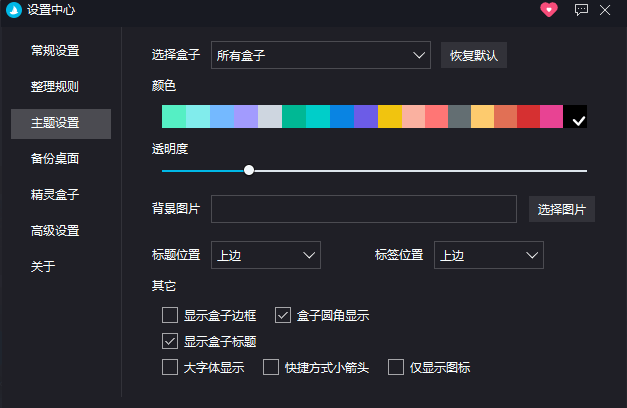Select the slate gray color swatch
627x408 pixels.
point(459,116)
